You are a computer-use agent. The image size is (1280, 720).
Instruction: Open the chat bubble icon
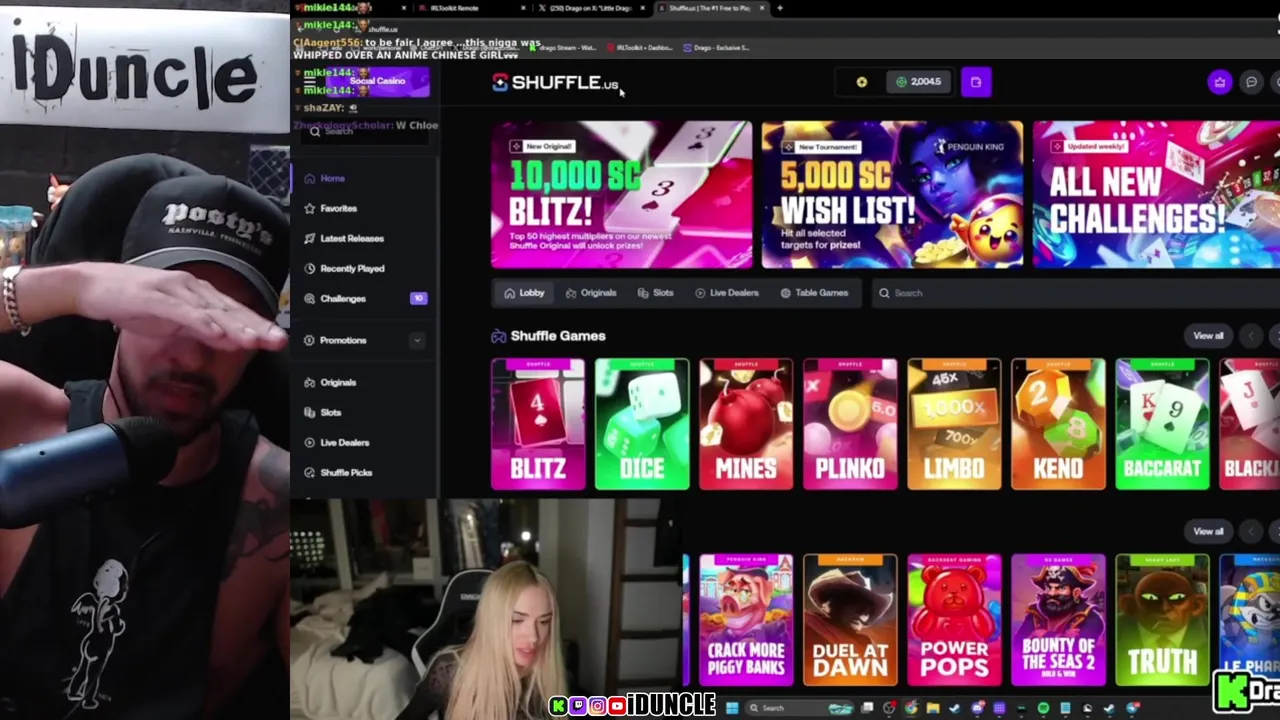1251,82
